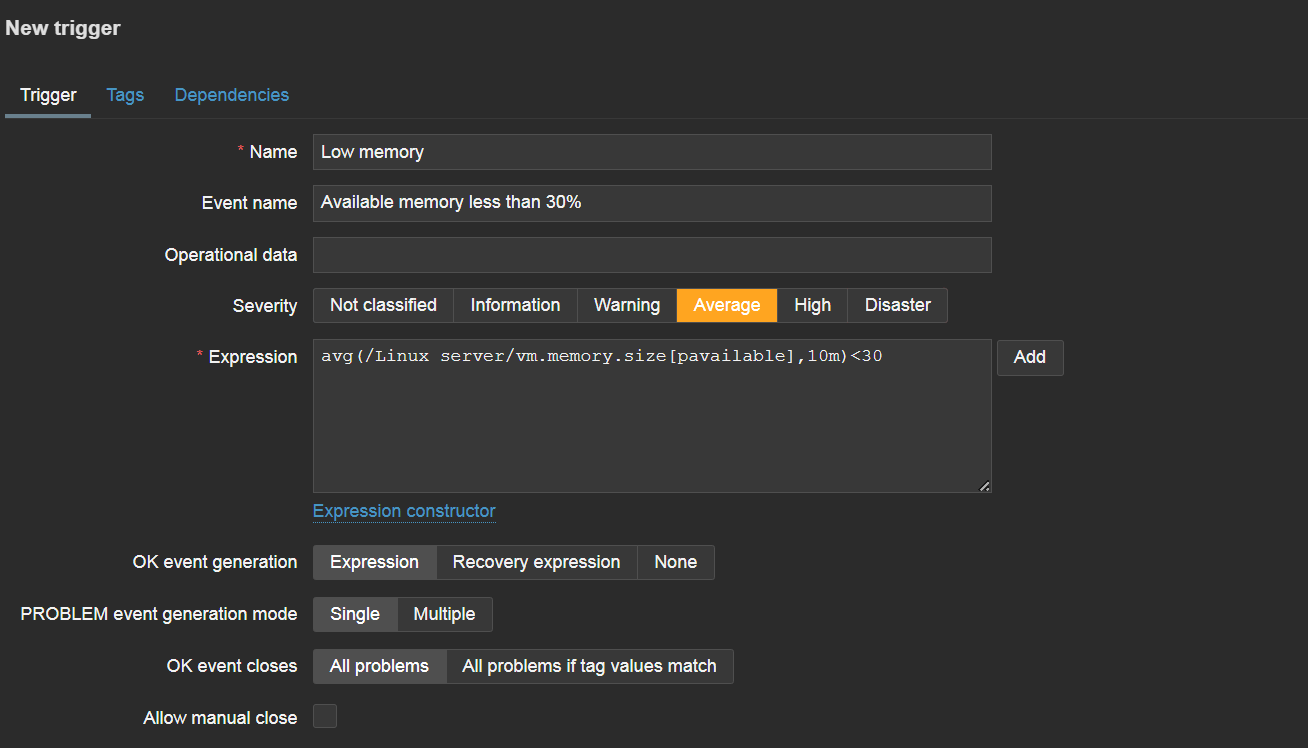Image resolution: width=1308 pixels, height=748 pixels.
Task: Set severity to Warning
Action: 627,306
